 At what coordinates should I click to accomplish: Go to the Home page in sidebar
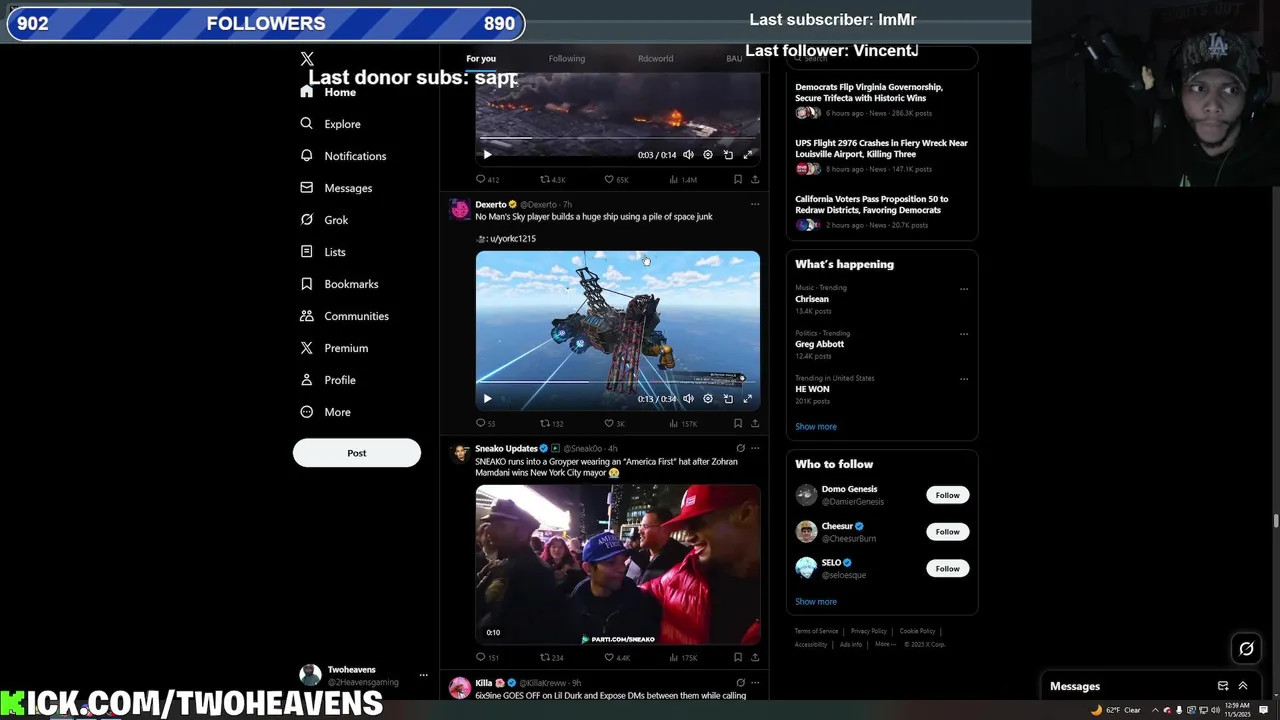click(328, 92)
